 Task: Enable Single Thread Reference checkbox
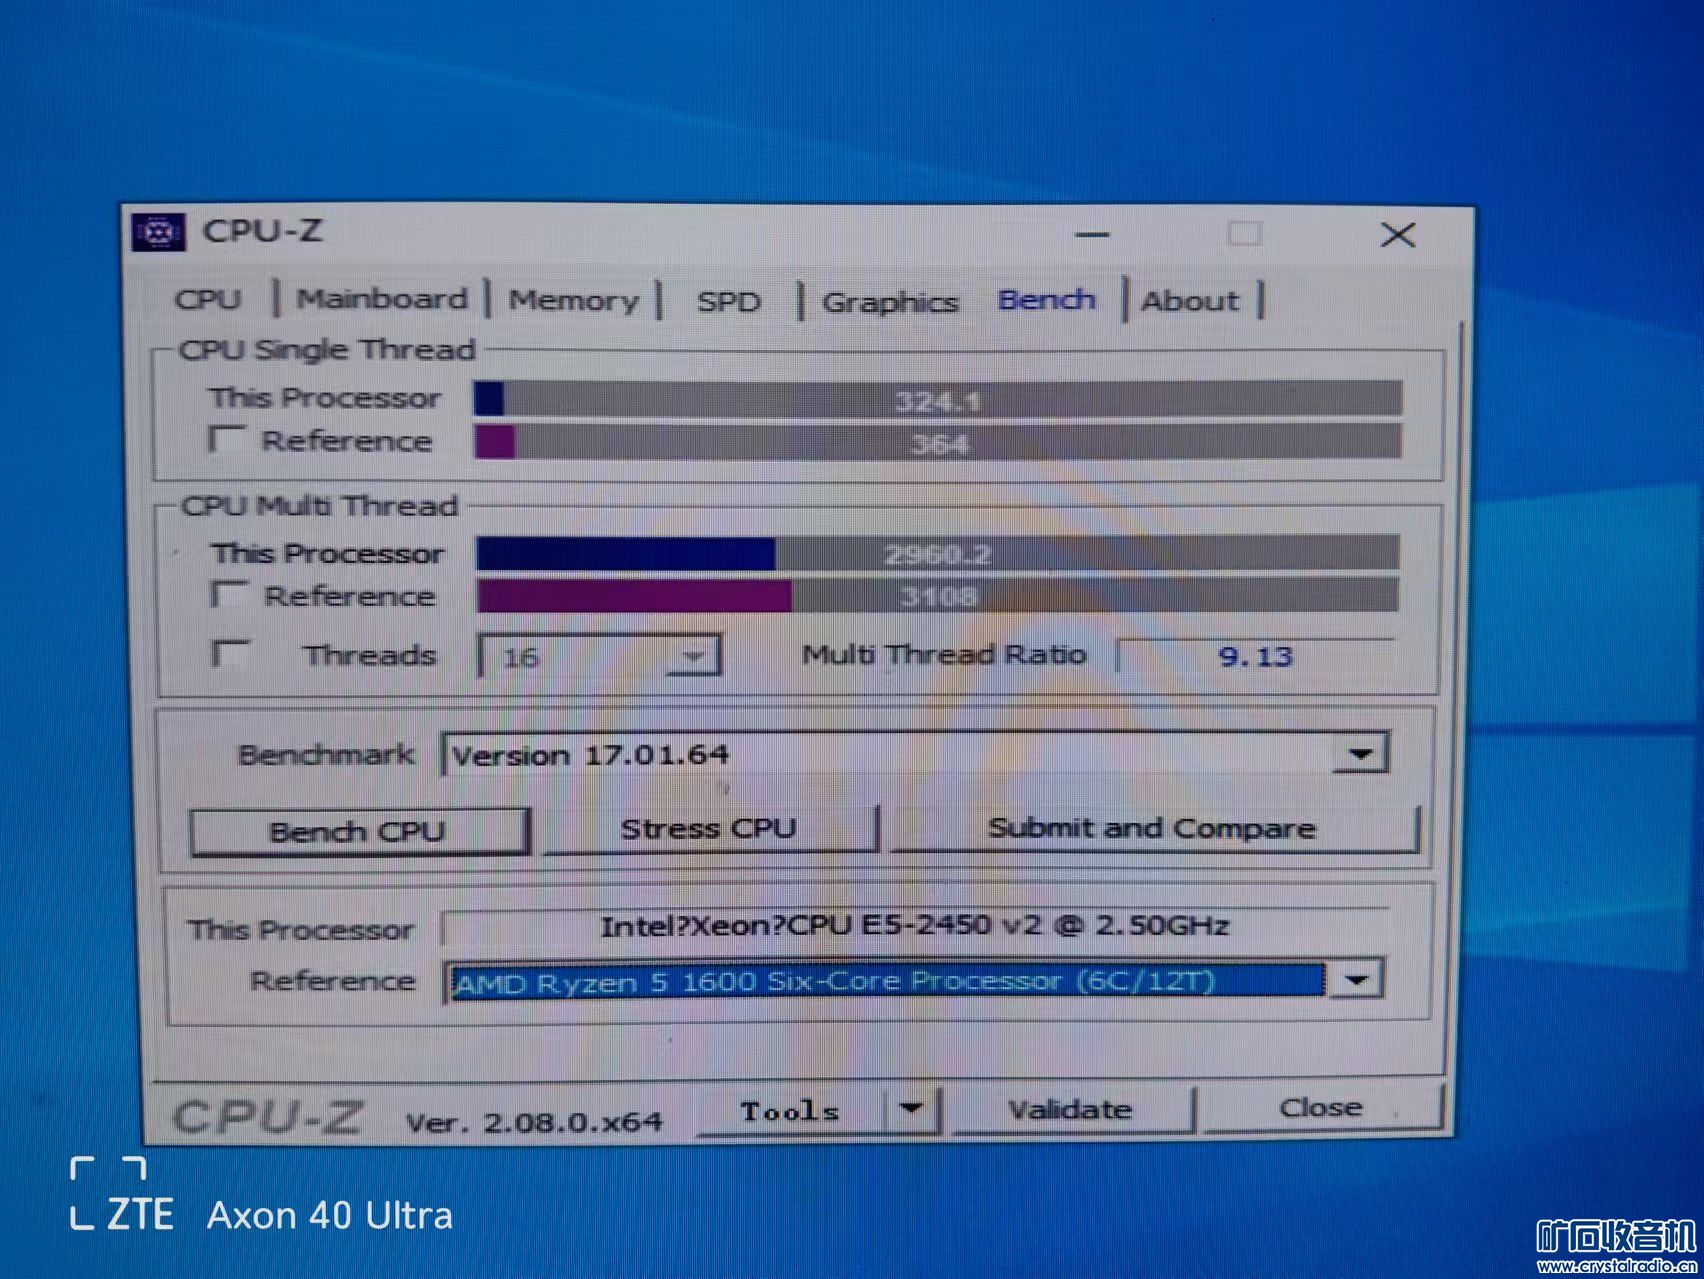[x=226, y=439]
